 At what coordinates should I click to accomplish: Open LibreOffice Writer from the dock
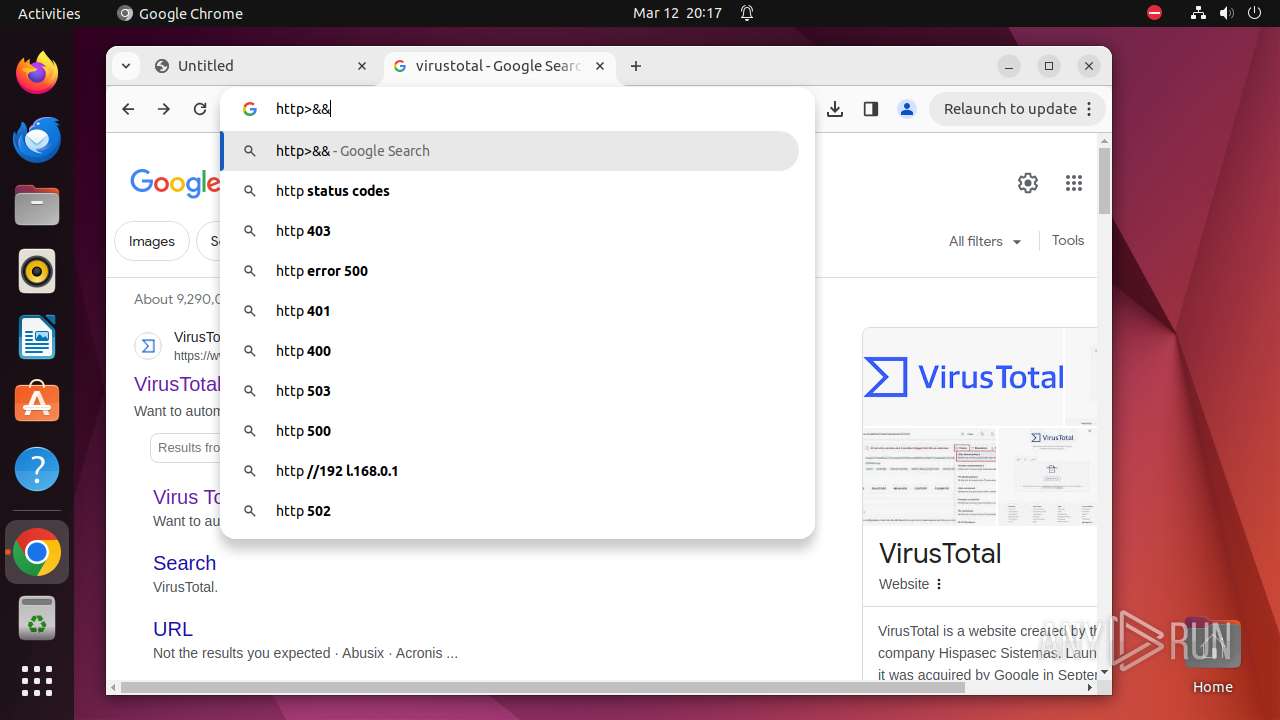click(37, 337)
